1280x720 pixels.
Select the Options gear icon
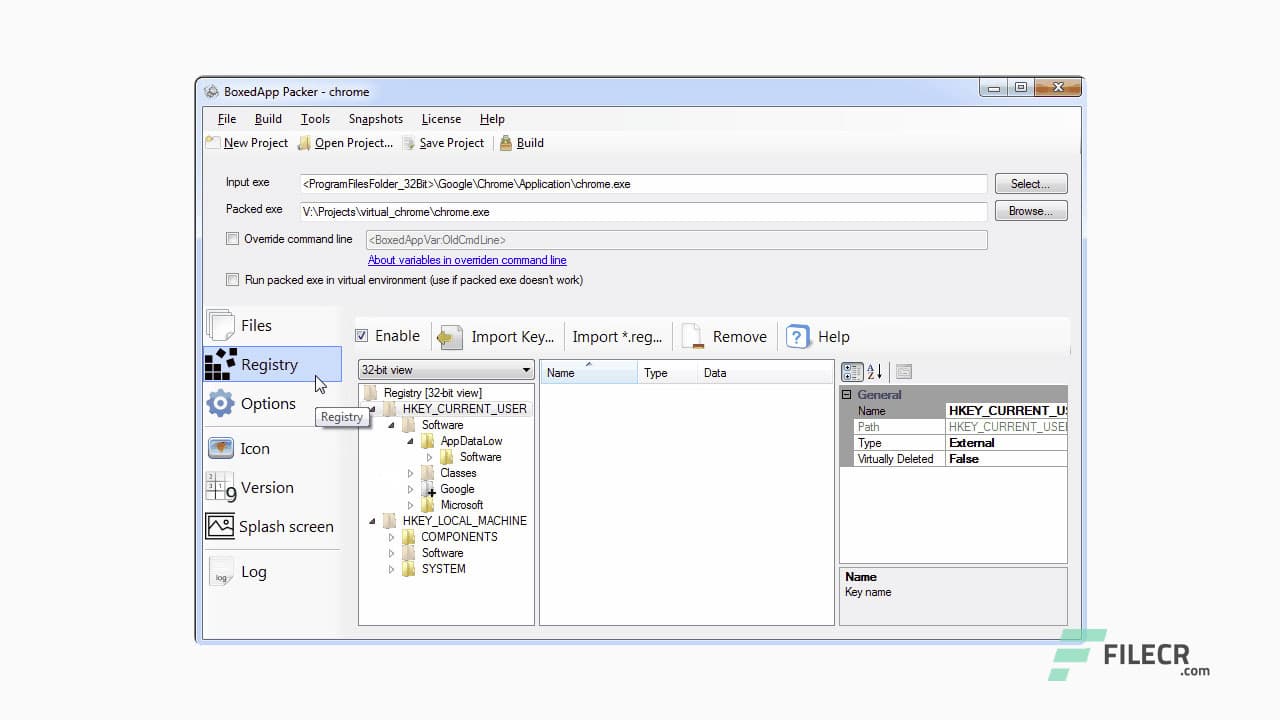click(220, 403)
